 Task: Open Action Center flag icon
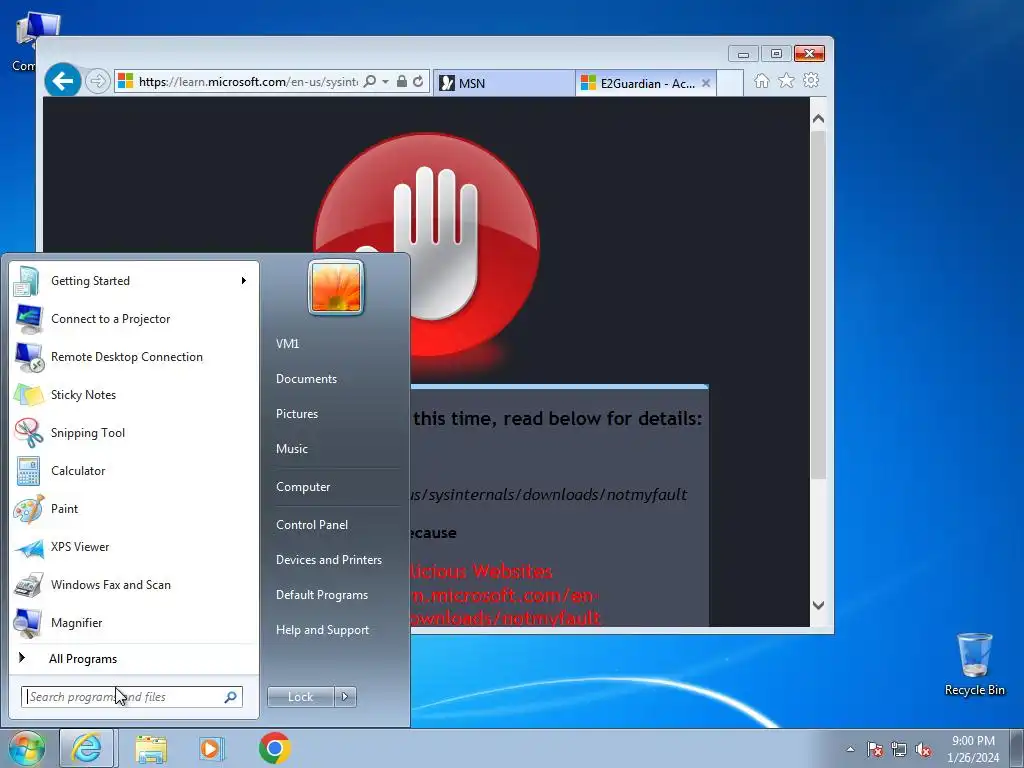(875, 749)
